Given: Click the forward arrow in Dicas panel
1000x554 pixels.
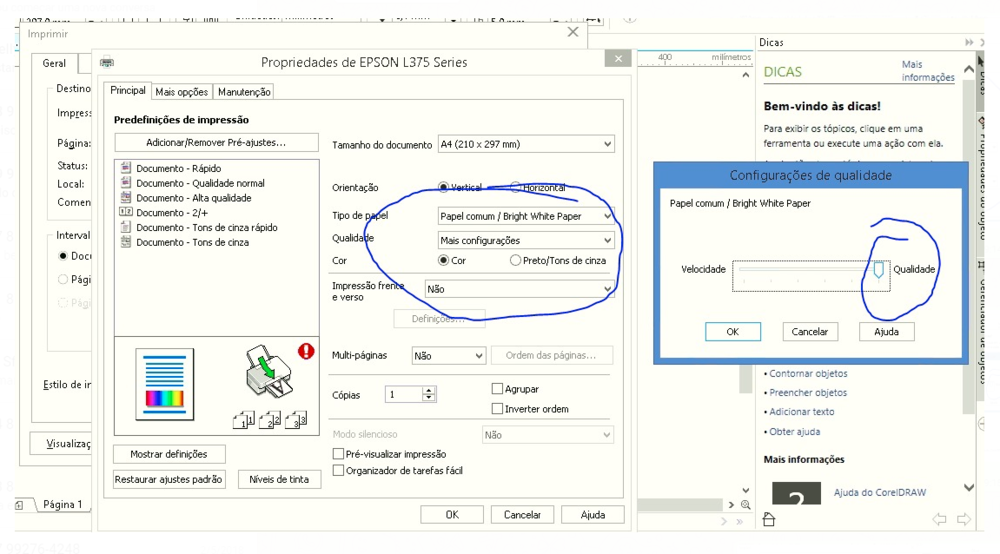Looking at the screenshot, I should [964, 519].
